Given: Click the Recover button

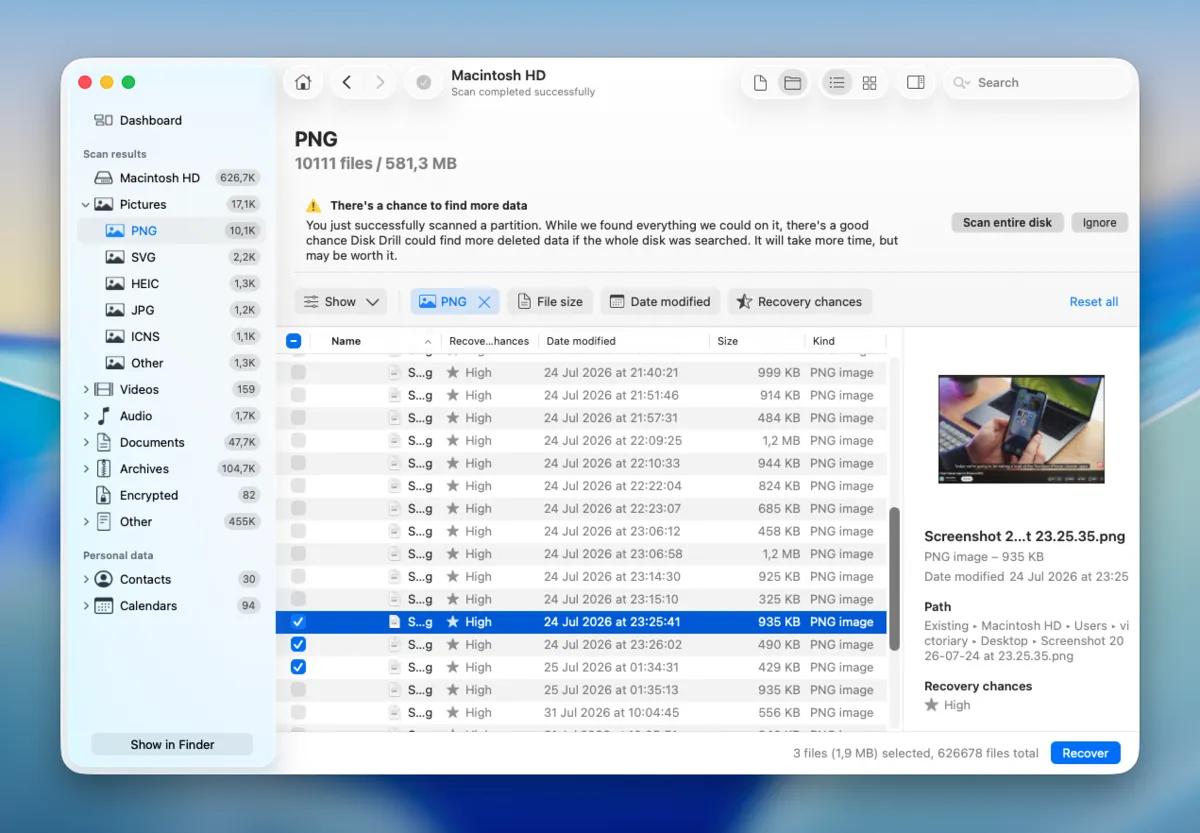Looking at the screenshot, I should tap(1085, 753).
